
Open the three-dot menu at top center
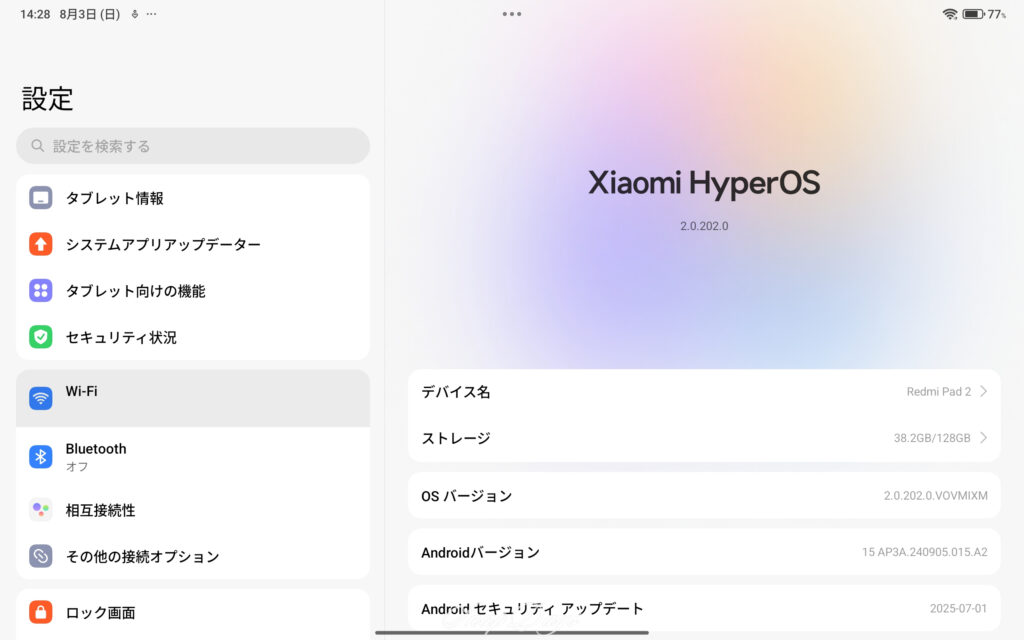point(511,14)
